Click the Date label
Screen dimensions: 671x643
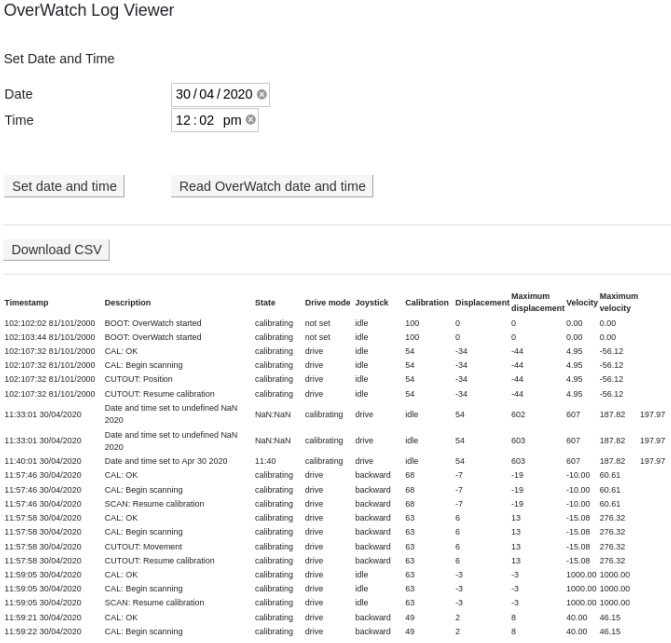point(18,94)
